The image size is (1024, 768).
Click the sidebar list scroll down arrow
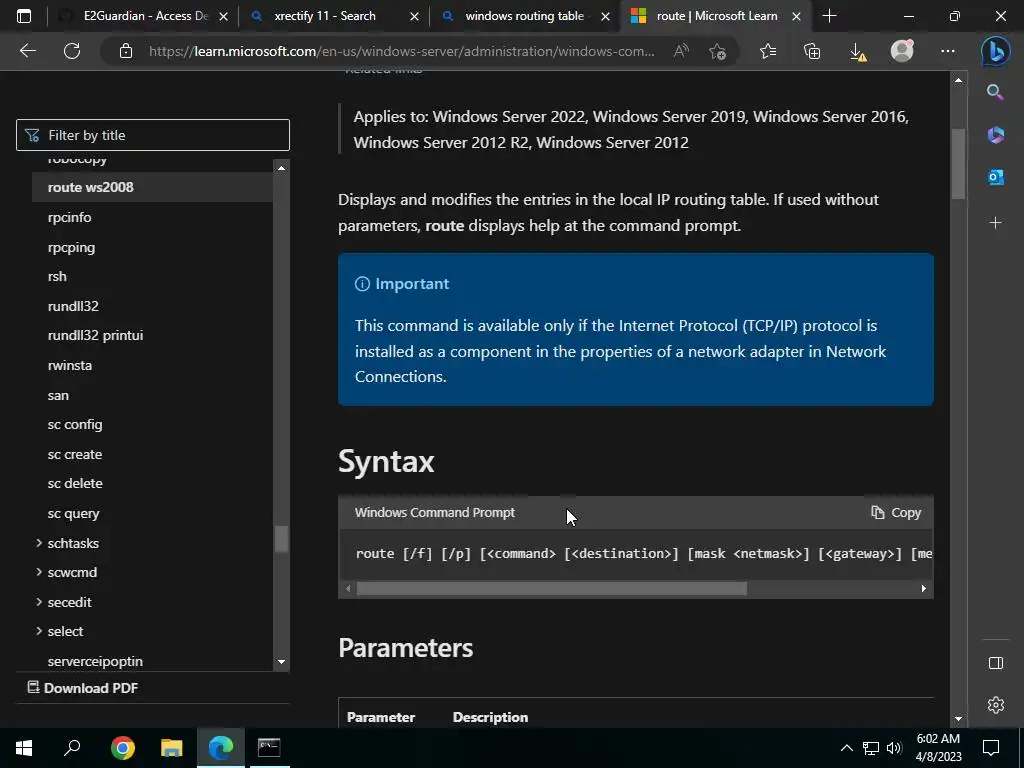281,662
